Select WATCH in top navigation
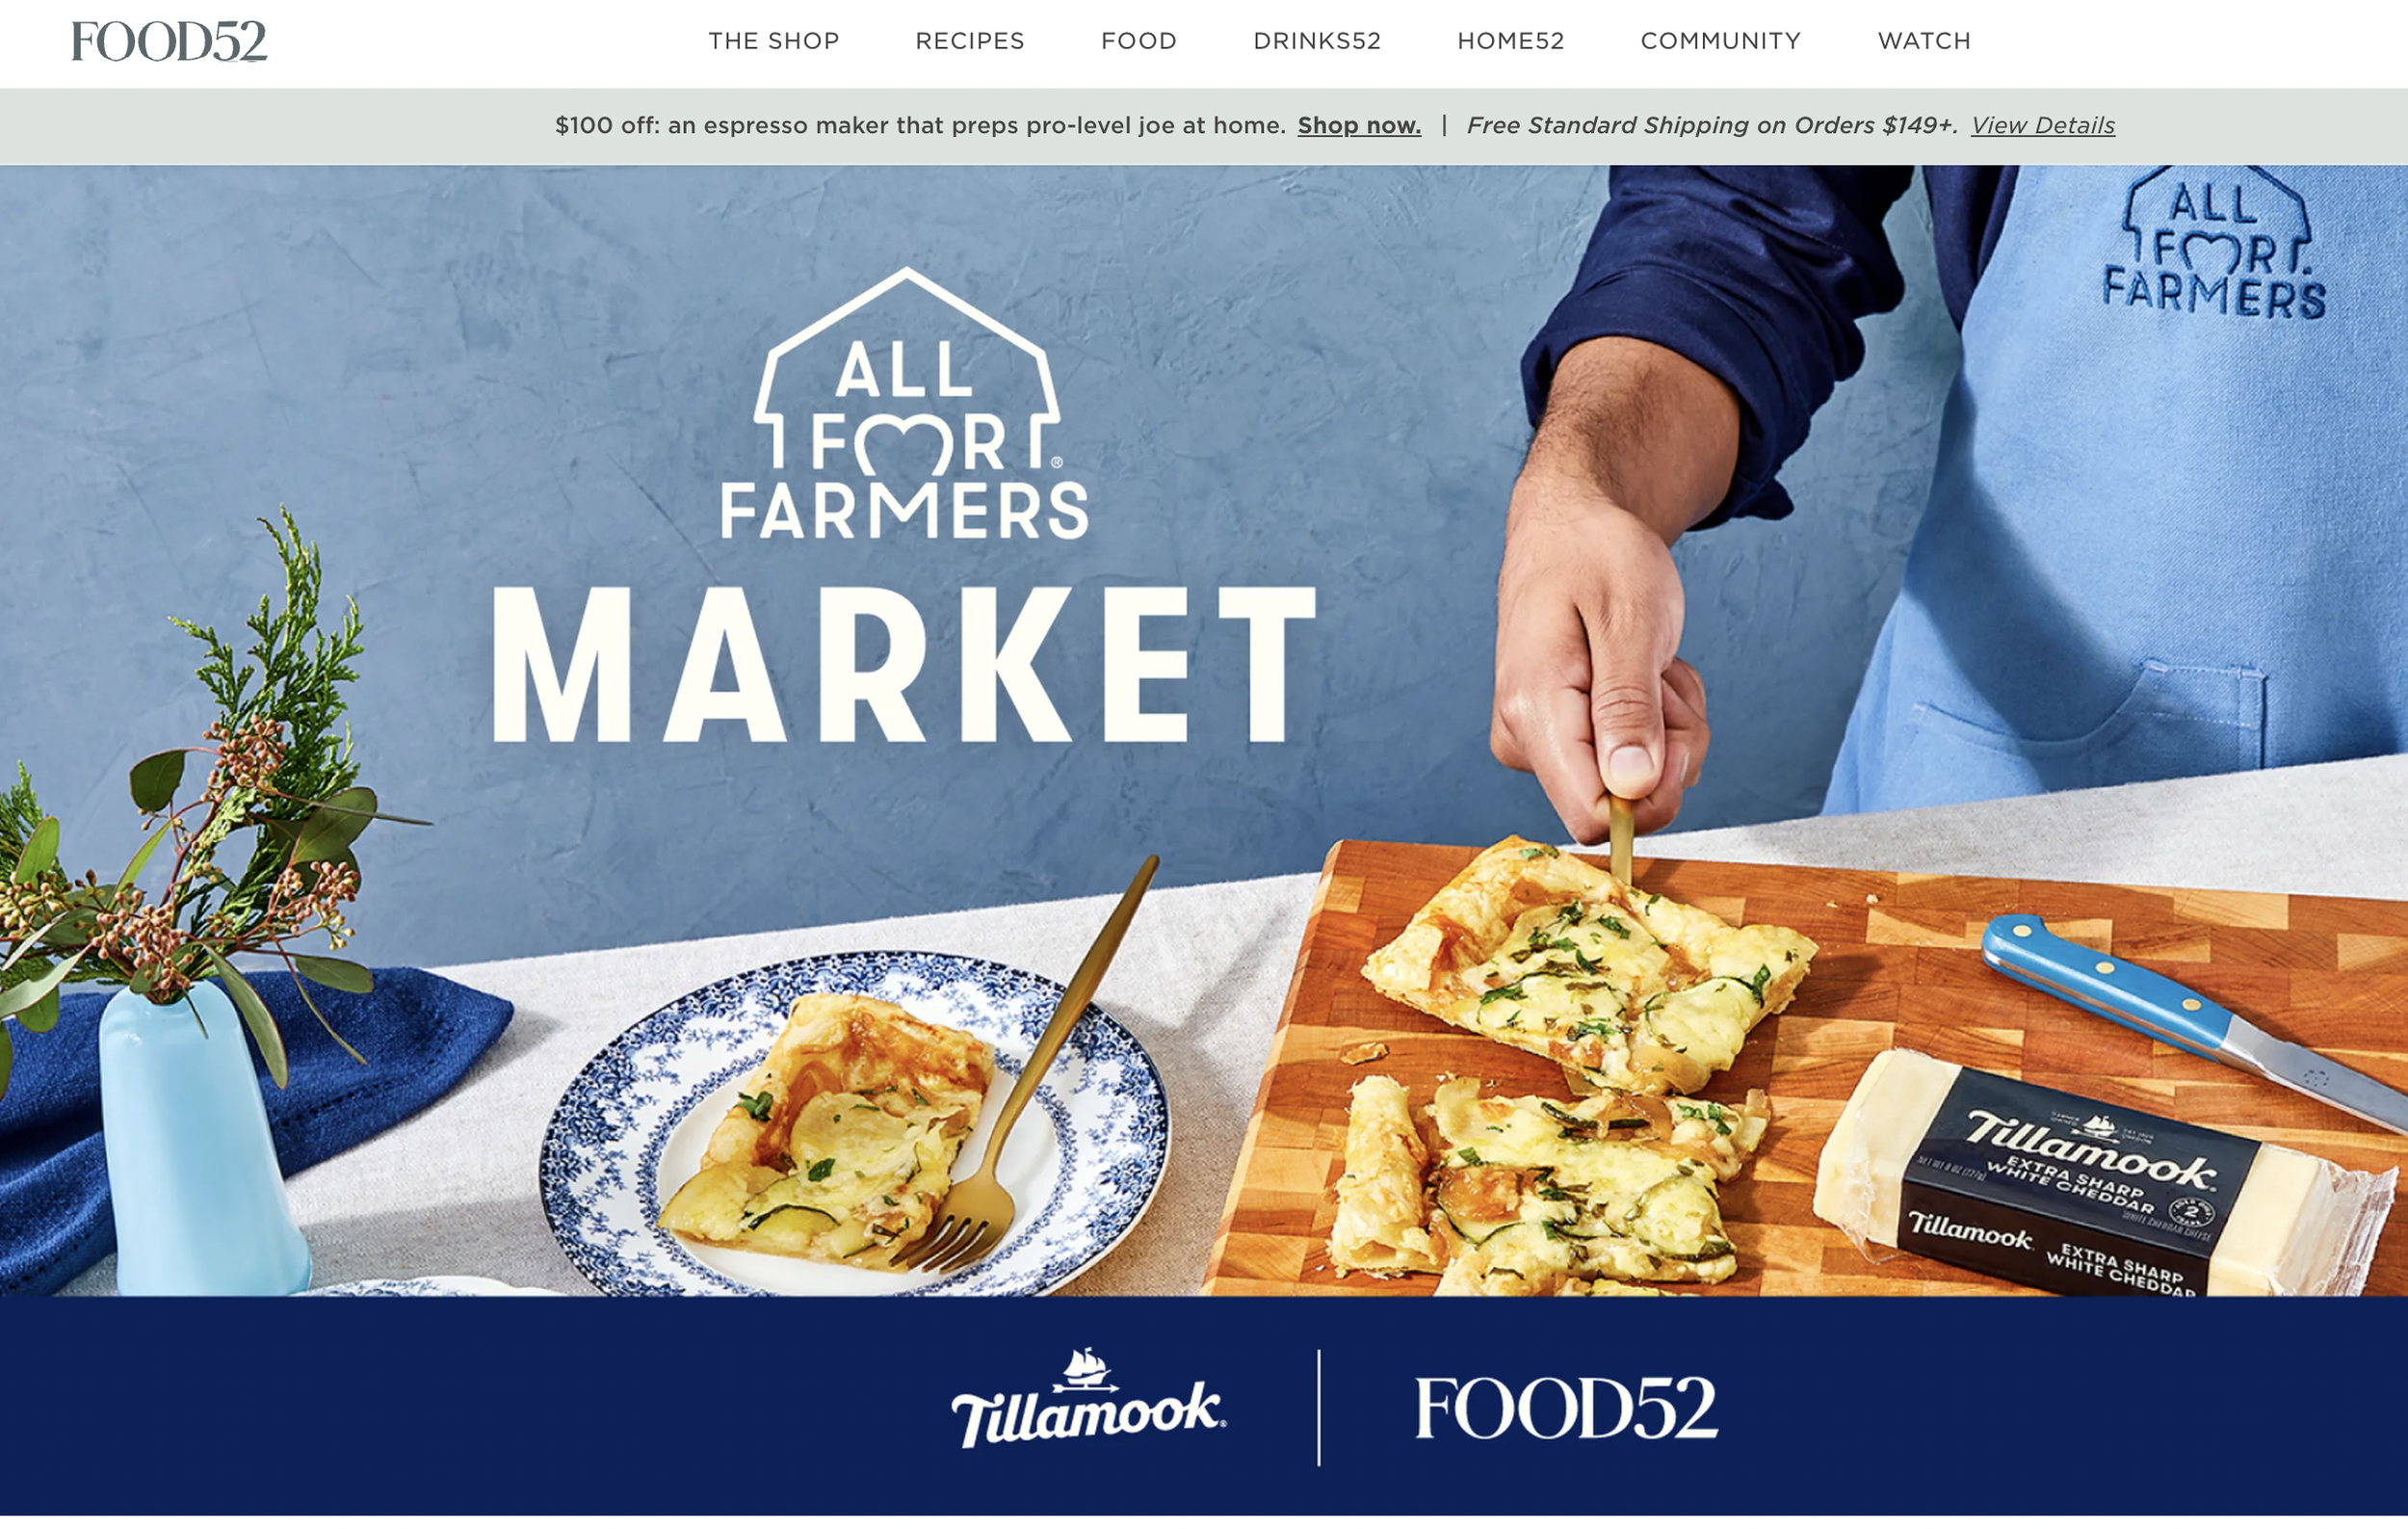This screenshot has width=2408, height=1529. pyautogui.click(x=1924, y=41)
